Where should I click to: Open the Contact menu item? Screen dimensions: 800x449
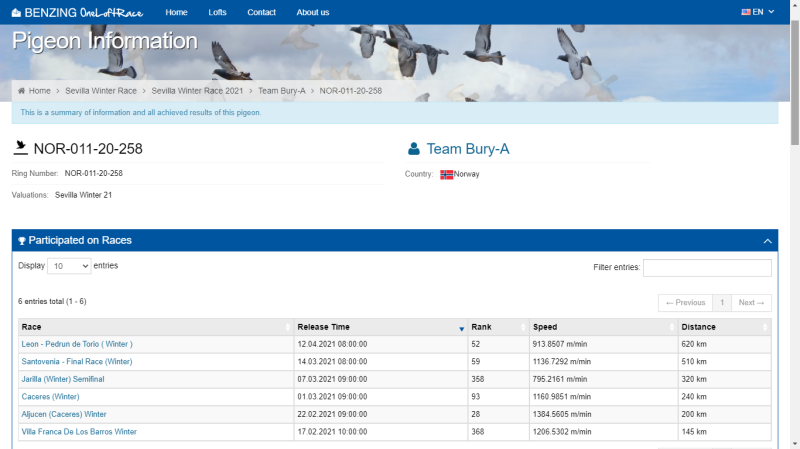click(261, 12)
